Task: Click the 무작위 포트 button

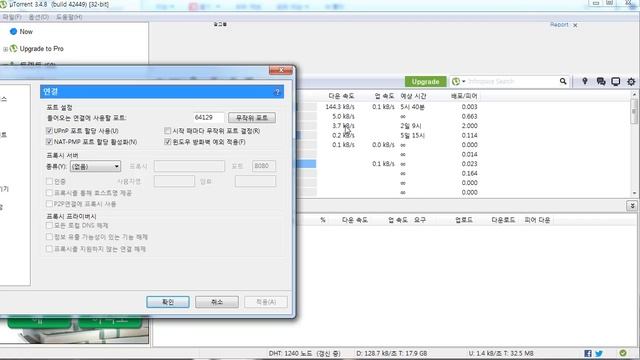Action: coord(252,118)
